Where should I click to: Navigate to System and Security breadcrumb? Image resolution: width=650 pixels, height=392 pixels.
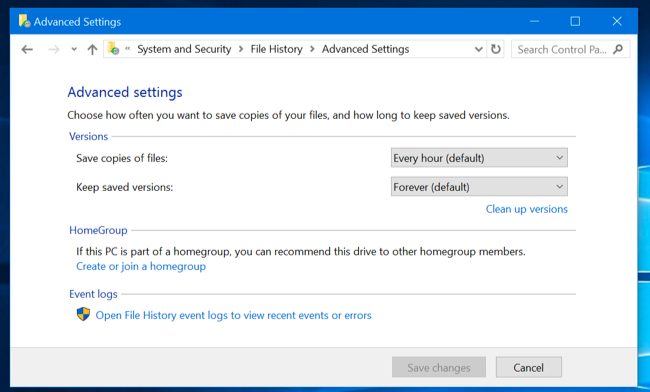click(184, 49)
